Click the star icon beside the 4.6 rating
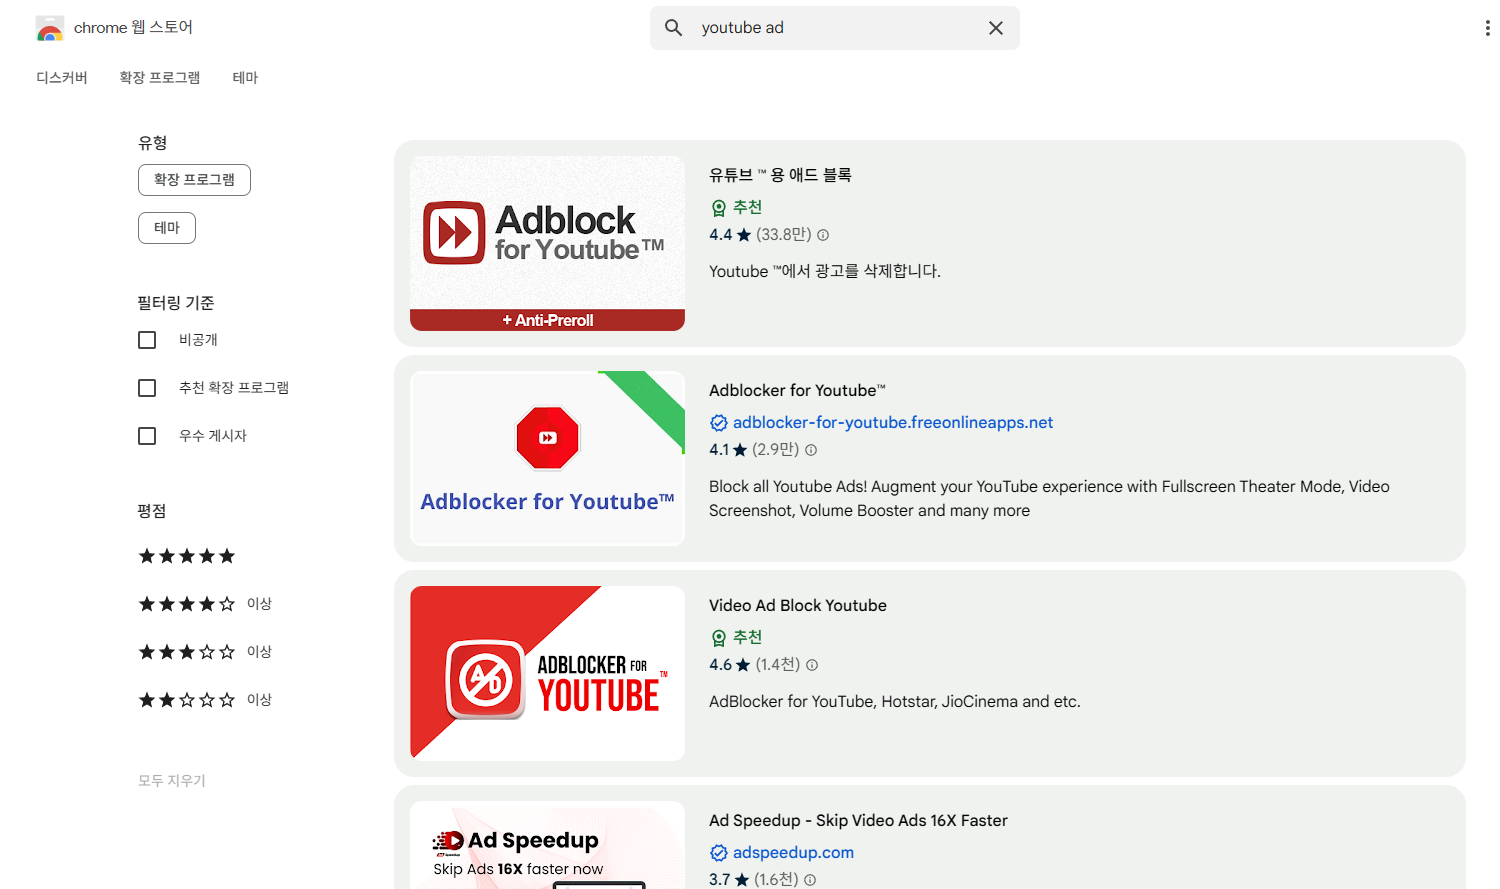1500x889 pixels. (743, 665)
